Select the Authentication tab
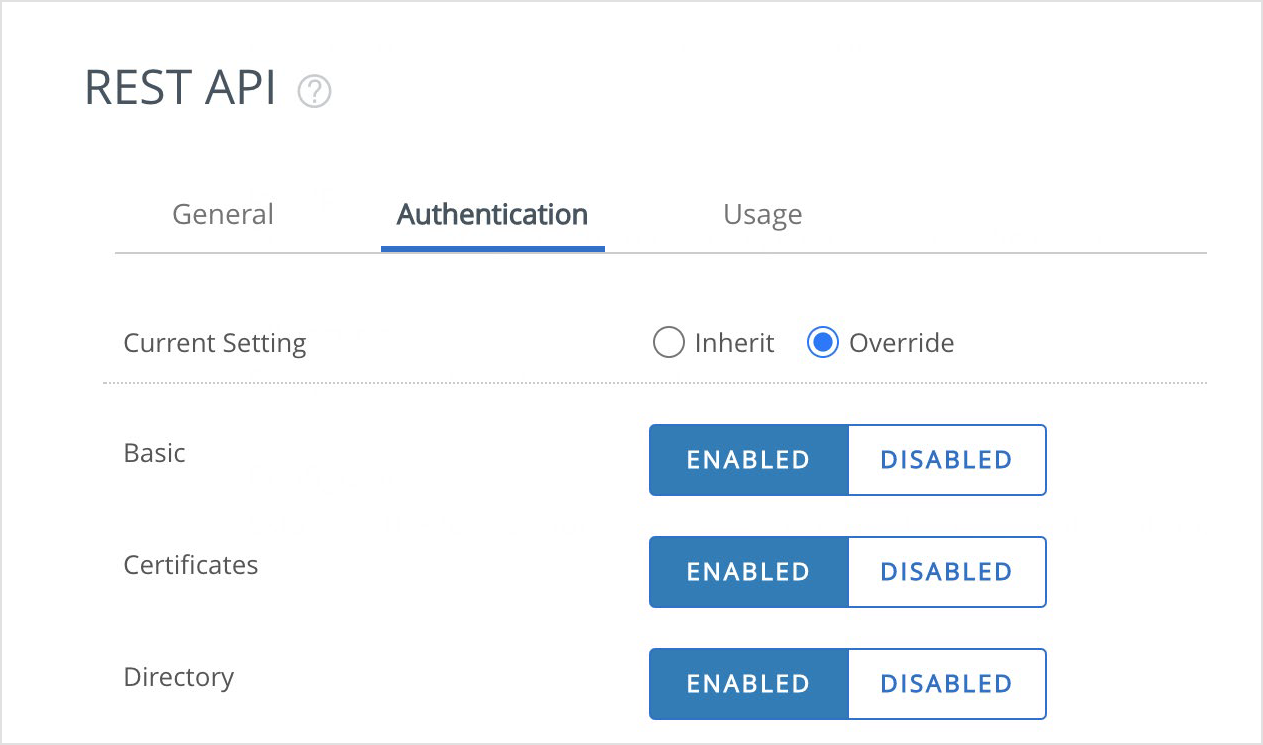 click(491, 214)
